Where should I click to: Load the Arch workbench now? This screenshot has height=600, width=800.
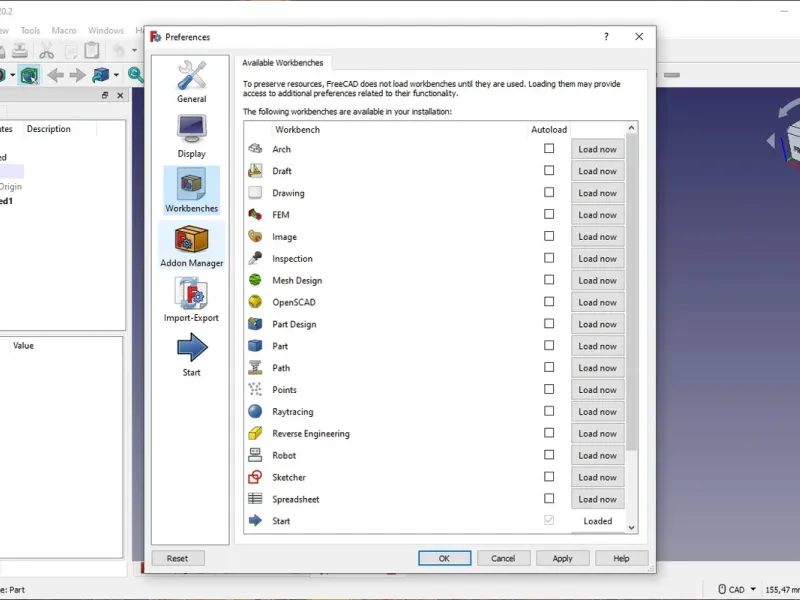click(x=597, y=149)
